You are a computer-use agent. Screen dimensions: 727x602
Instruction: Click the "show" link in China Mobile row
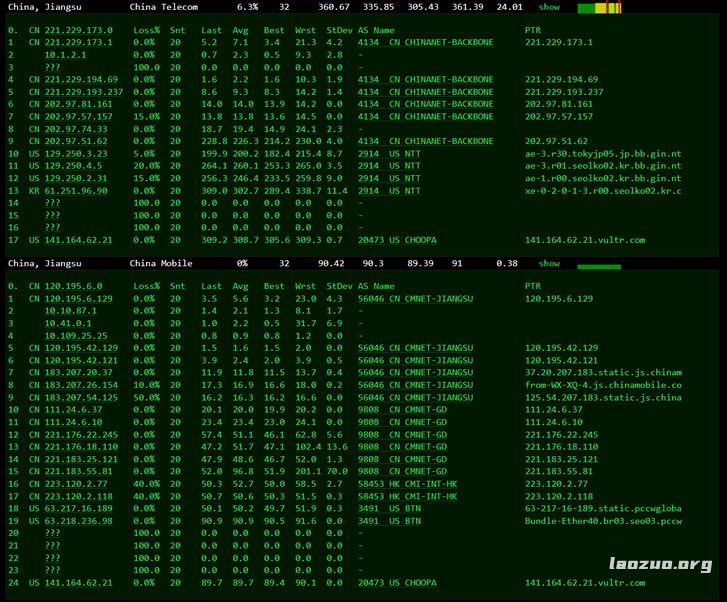coord(549,264)
